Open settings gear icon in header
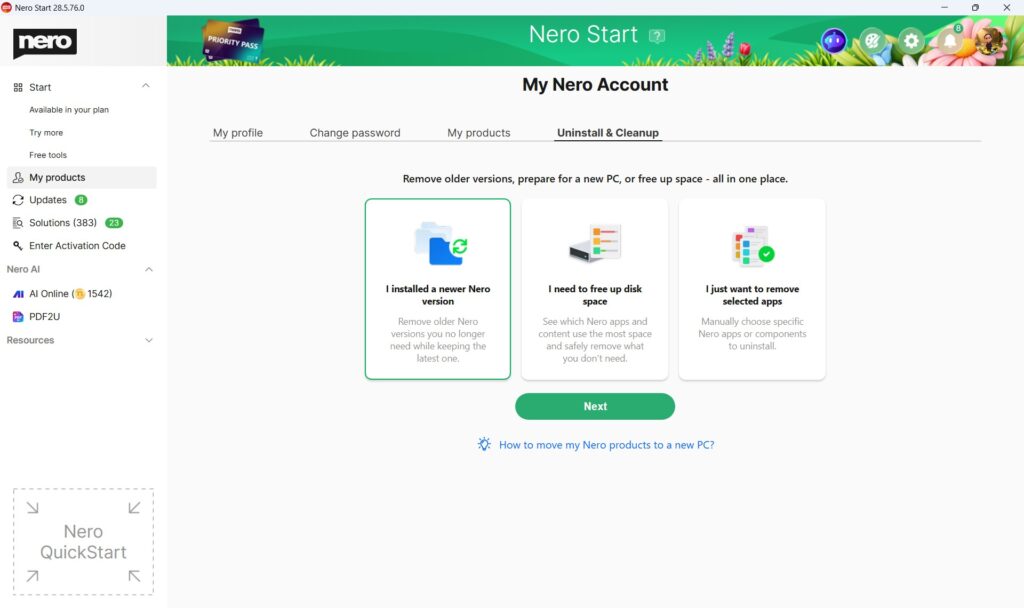The height and width of the screenshot is (608, 1024). [911, 41]
